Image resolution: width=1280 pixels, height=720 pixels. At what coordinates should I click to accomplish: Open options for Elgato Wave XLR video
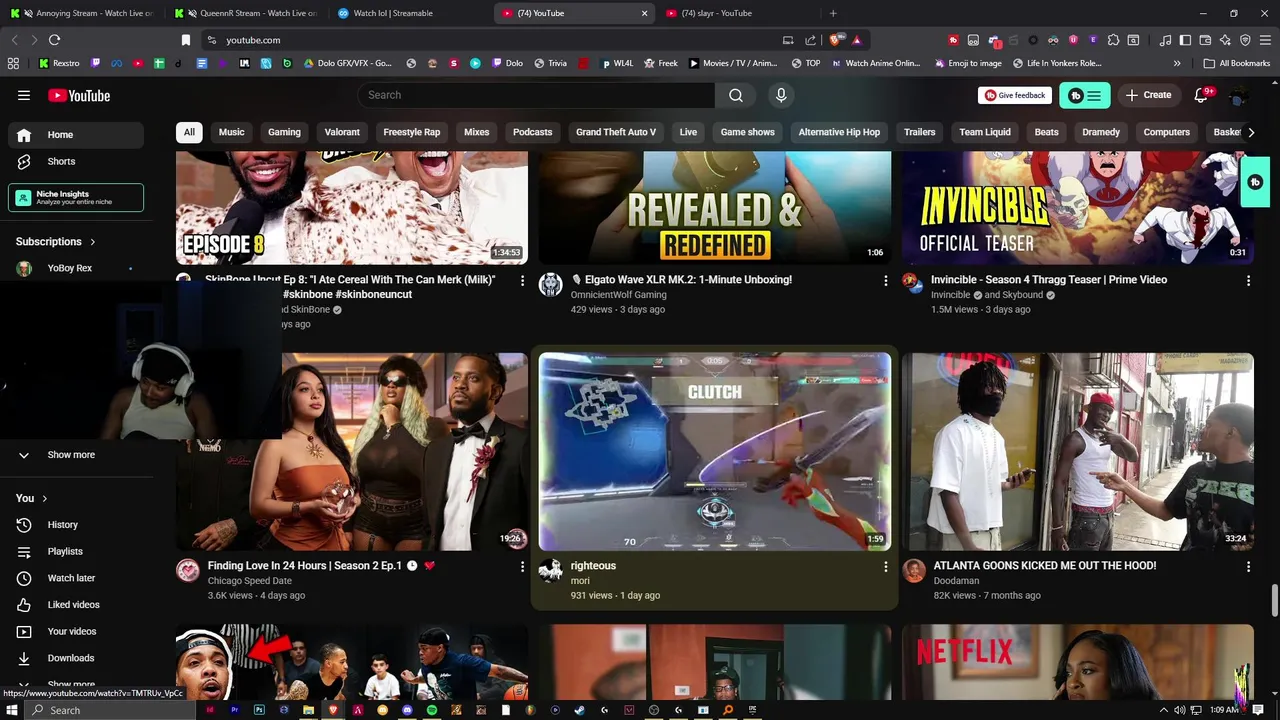(885, 281)
